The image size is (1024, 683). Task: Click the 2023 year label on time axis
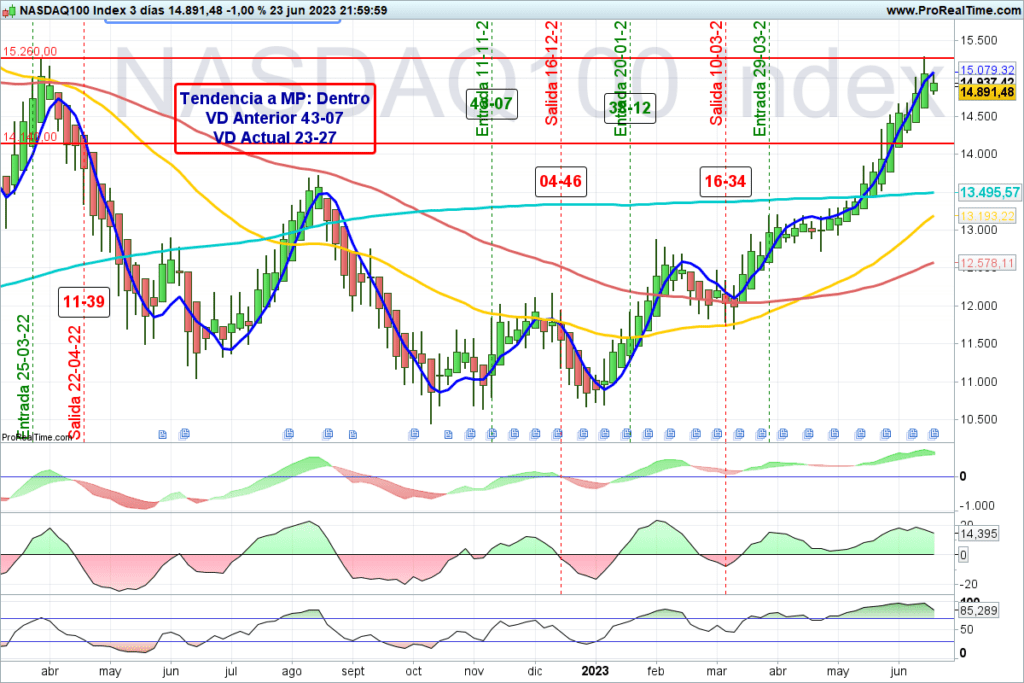click(x=595, y=671)
